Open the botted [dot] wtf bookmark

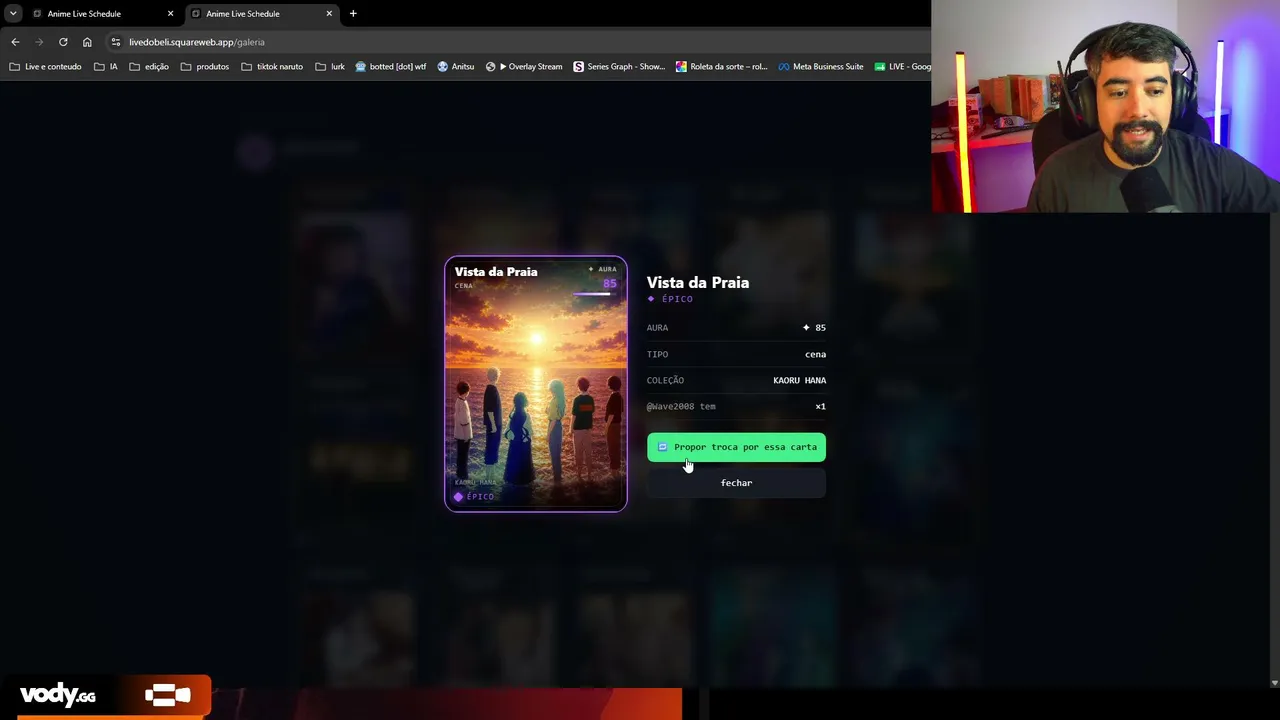(x=391, y=67)
